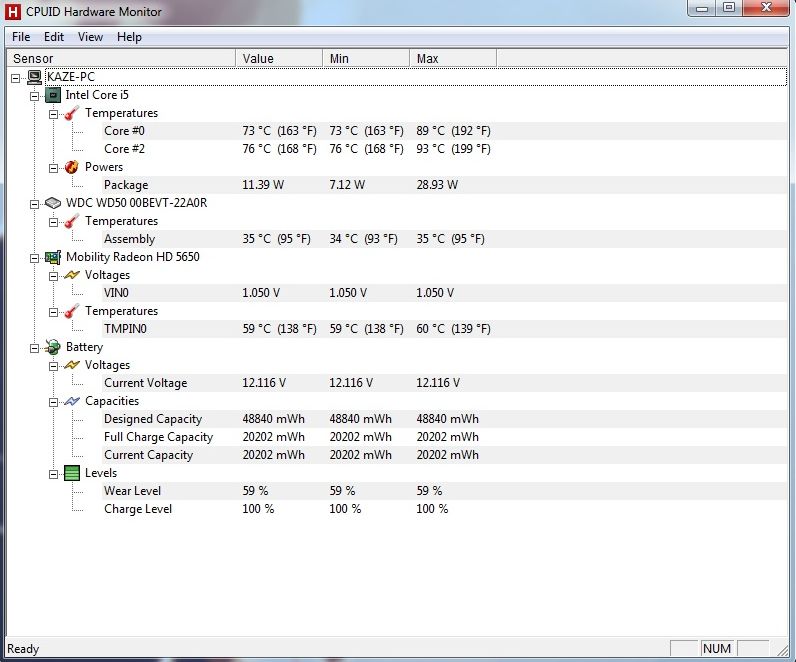Collapse the Capacities group
Image resolution: width=796 pixels, height=662 pixels.
point(53,402)
